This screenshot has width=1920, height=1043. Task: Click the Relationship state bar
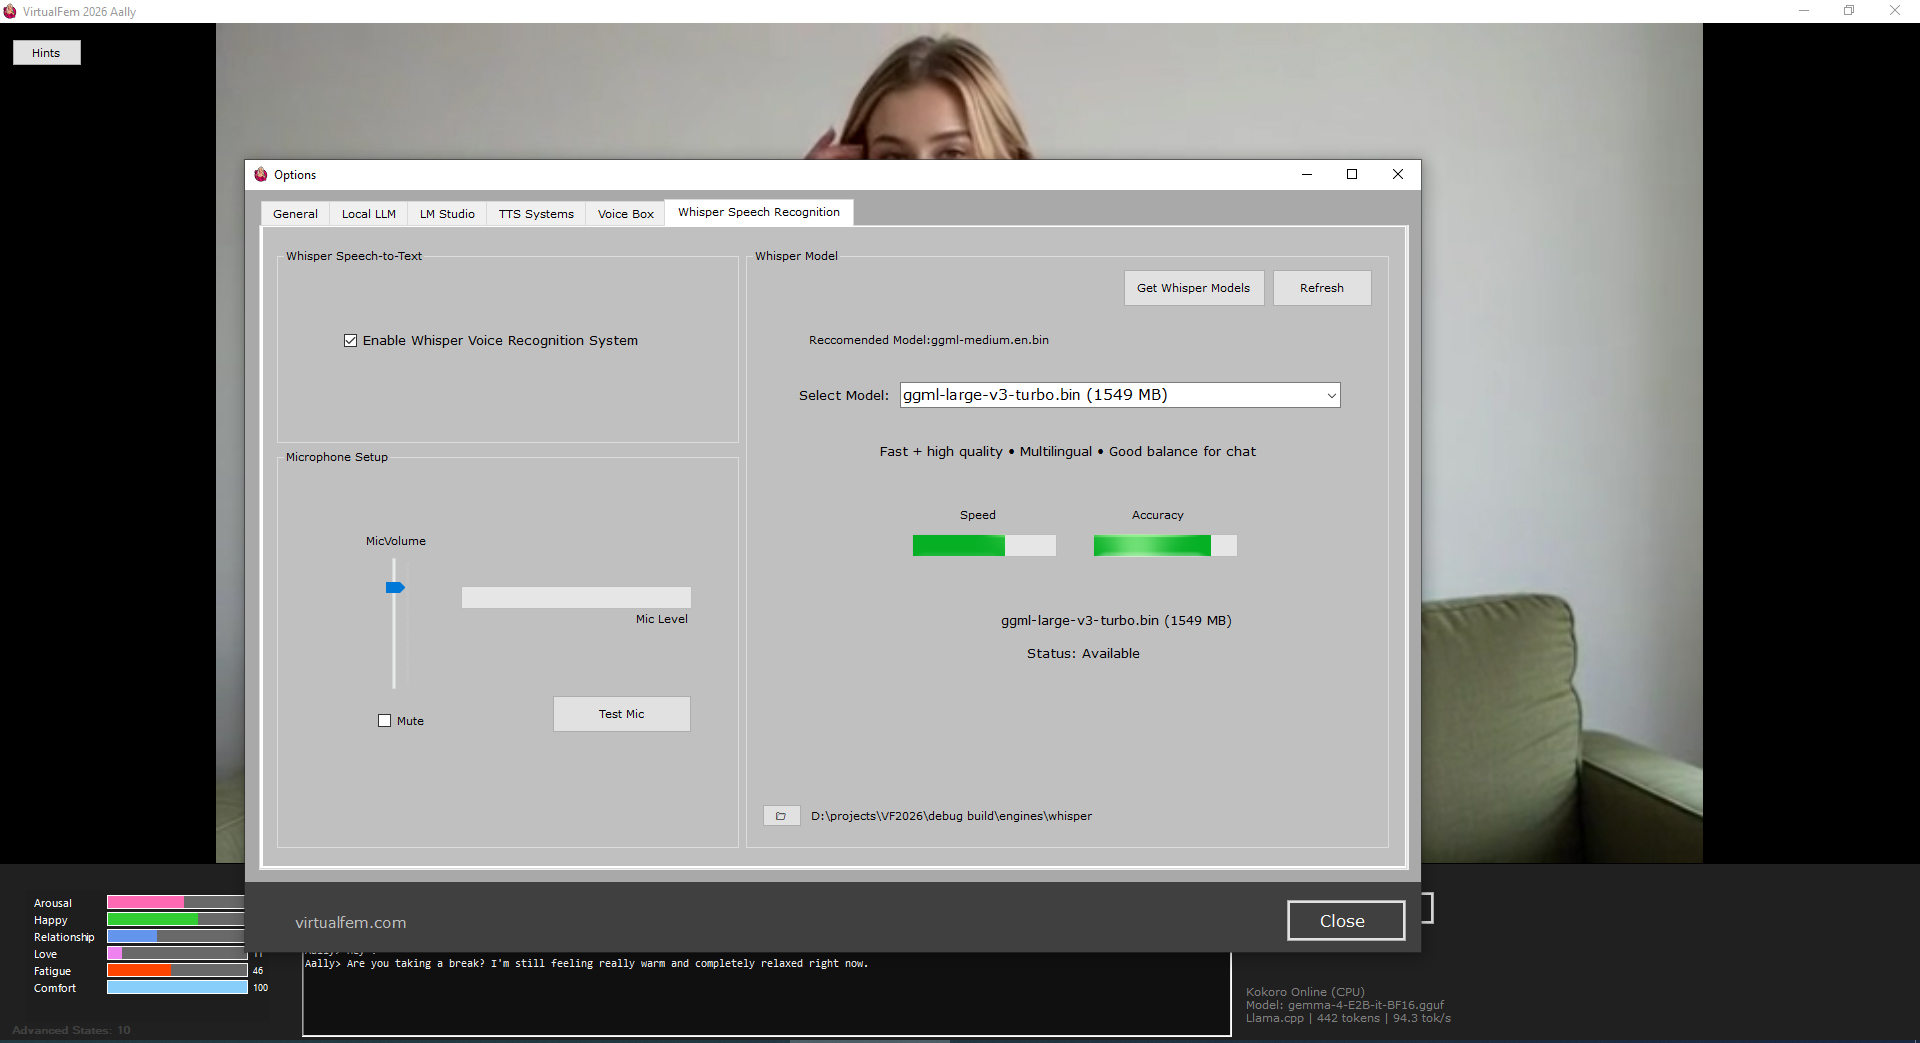pos(176,936)
